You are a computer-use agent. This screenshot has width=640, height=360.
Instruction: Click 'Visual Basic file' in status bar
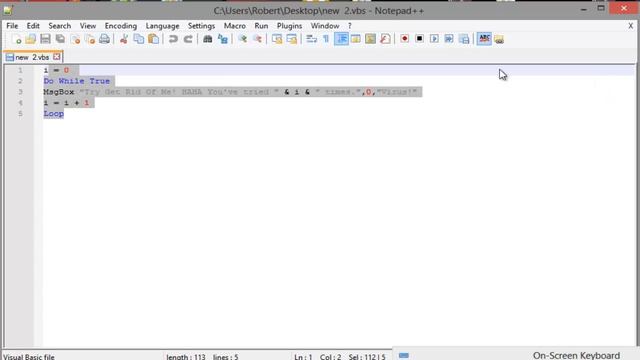point(29,357)
